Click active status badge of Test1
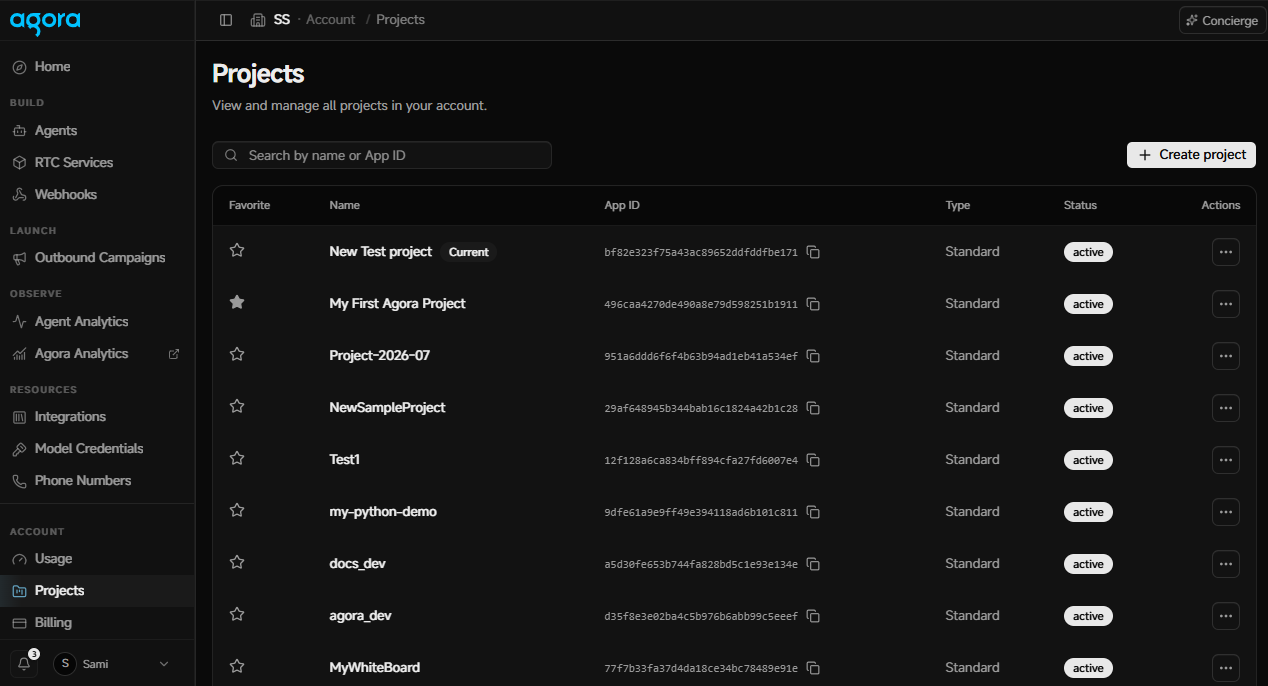The width and height of the screenshot is (1268, 686). coord(1088,460)
